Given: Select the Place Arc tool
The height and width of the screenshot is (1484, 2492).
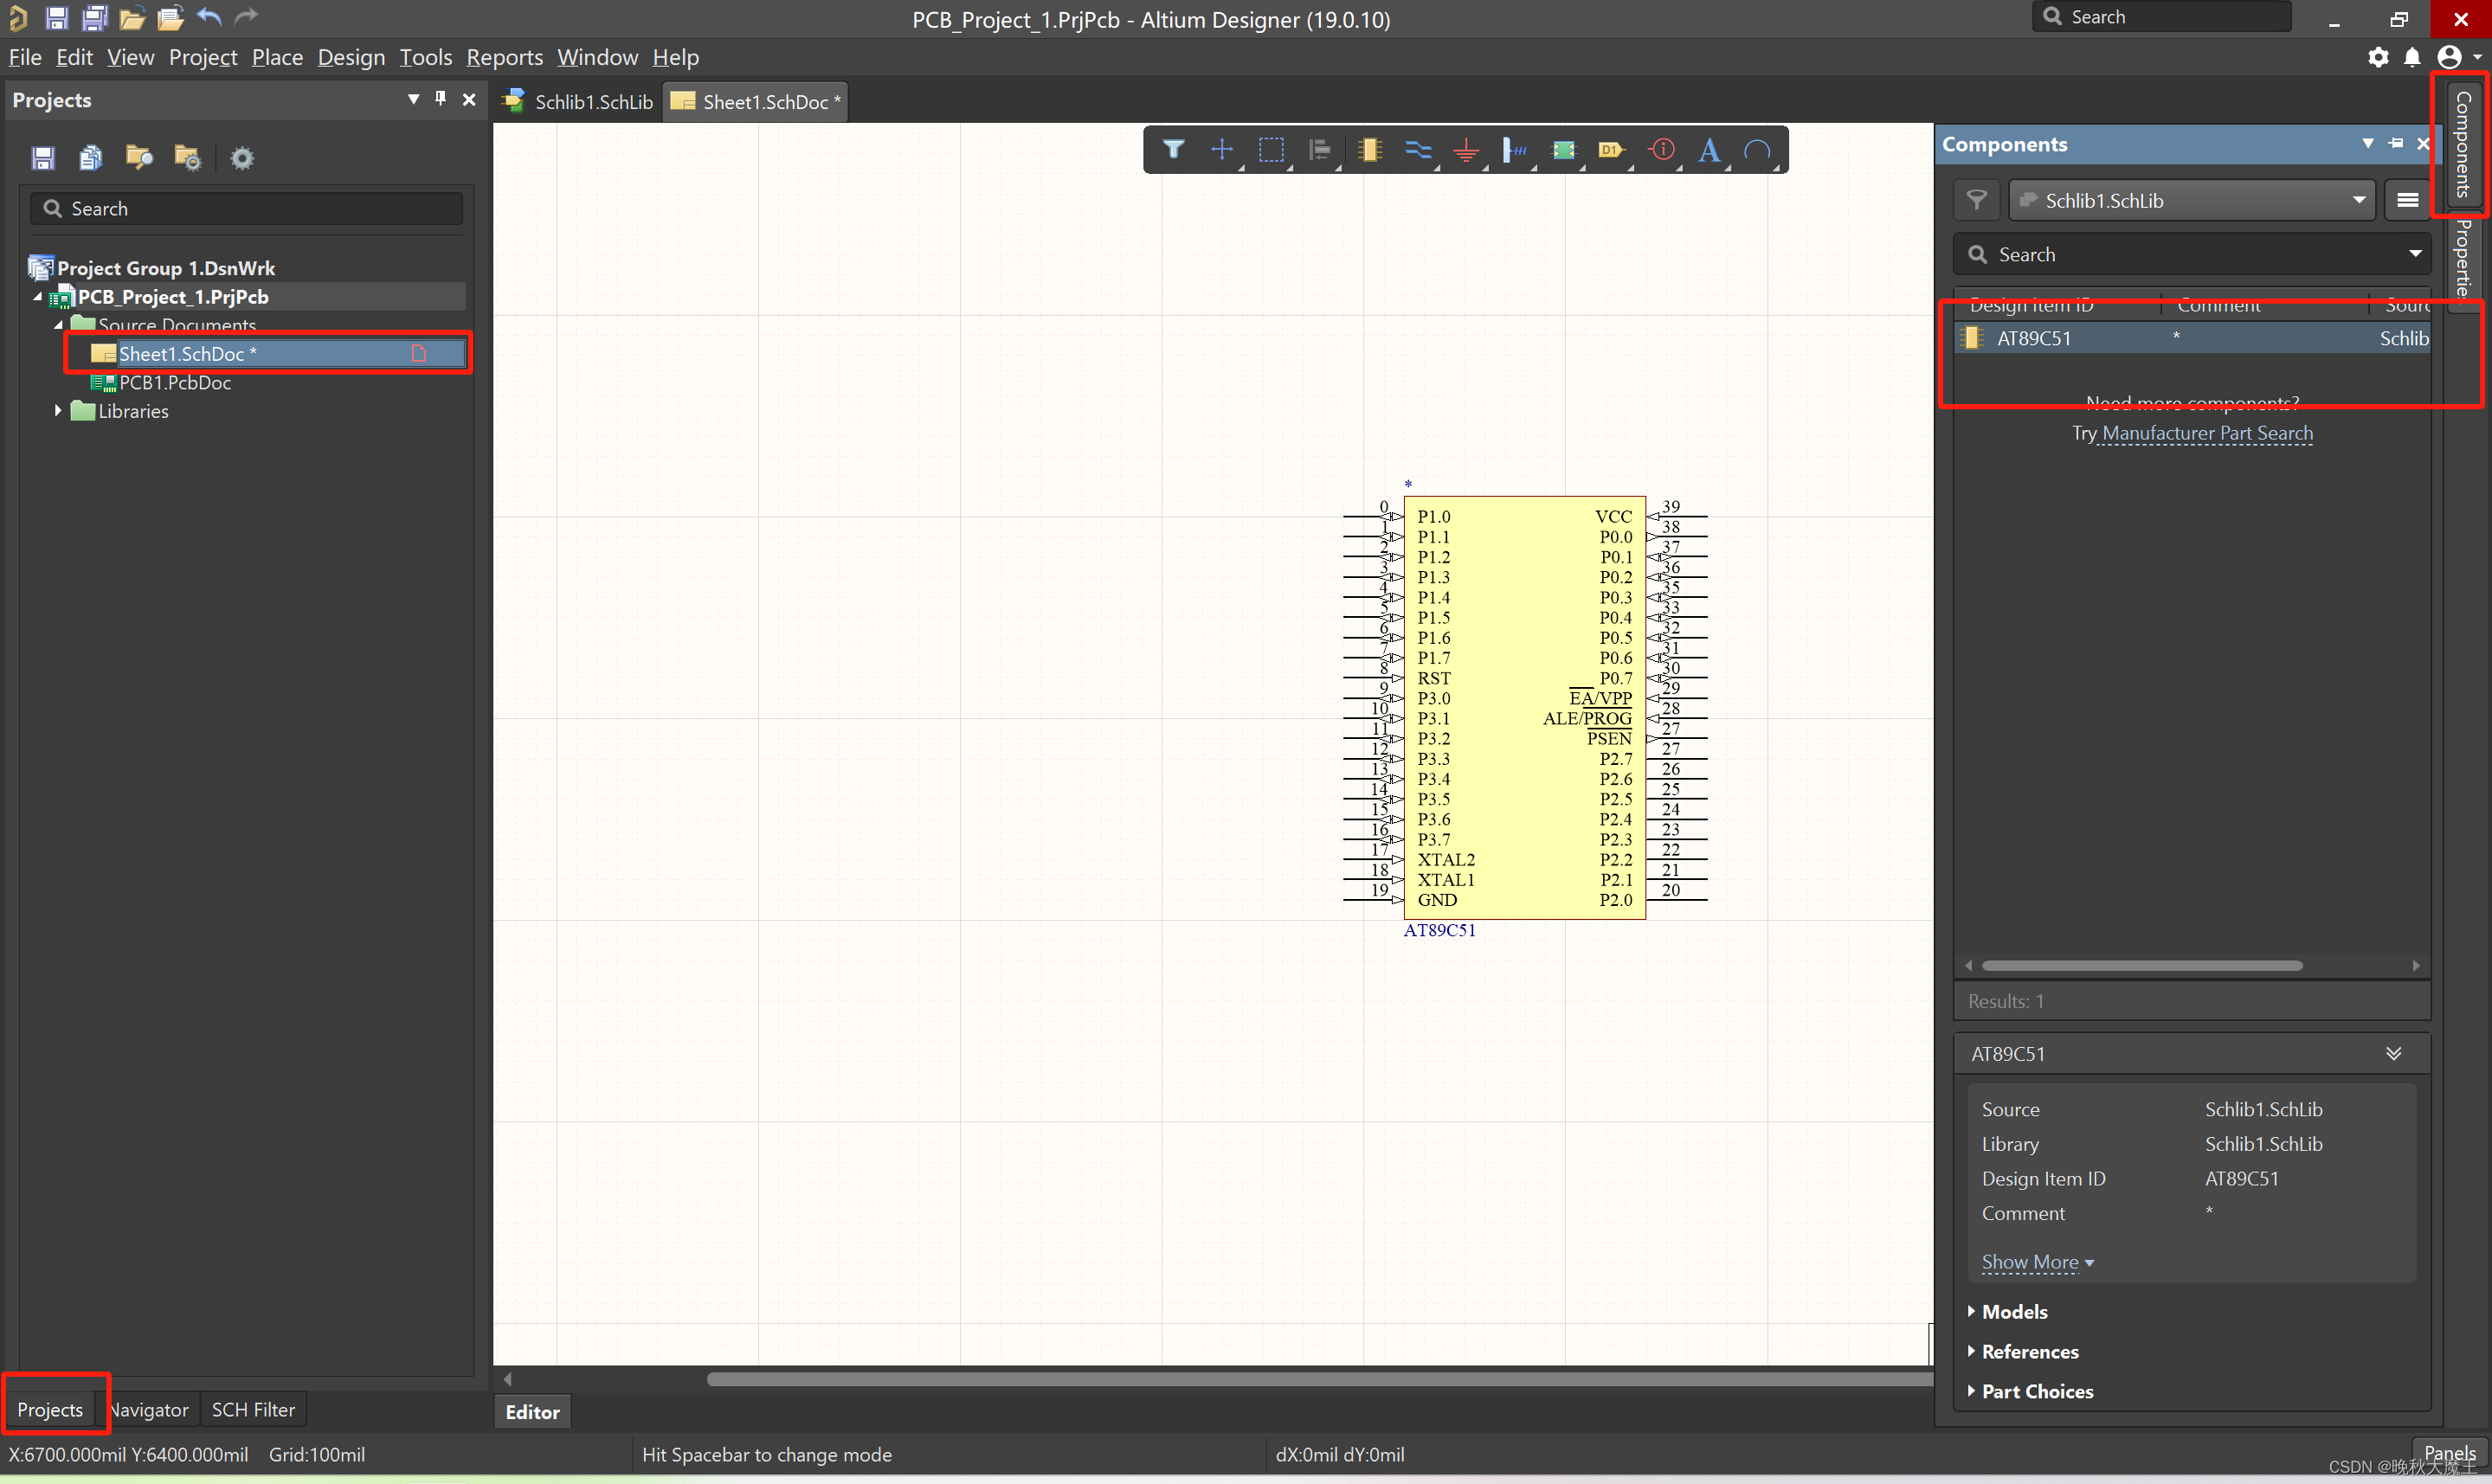Looking at the screenshot, I should pos(1757,150).
